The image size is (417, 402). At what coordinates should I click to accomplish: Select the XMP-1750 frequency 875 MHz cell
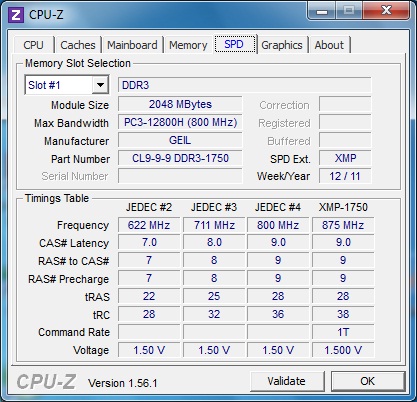tap(343, 225)
